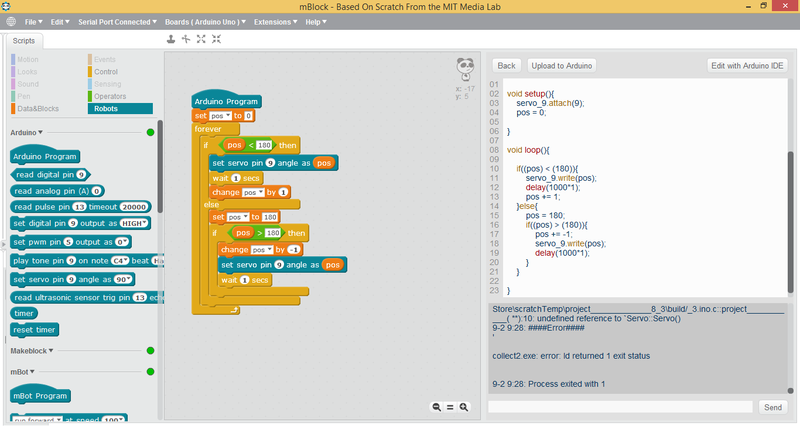Click Upload to Arduino button

click(x=562, y=66)
